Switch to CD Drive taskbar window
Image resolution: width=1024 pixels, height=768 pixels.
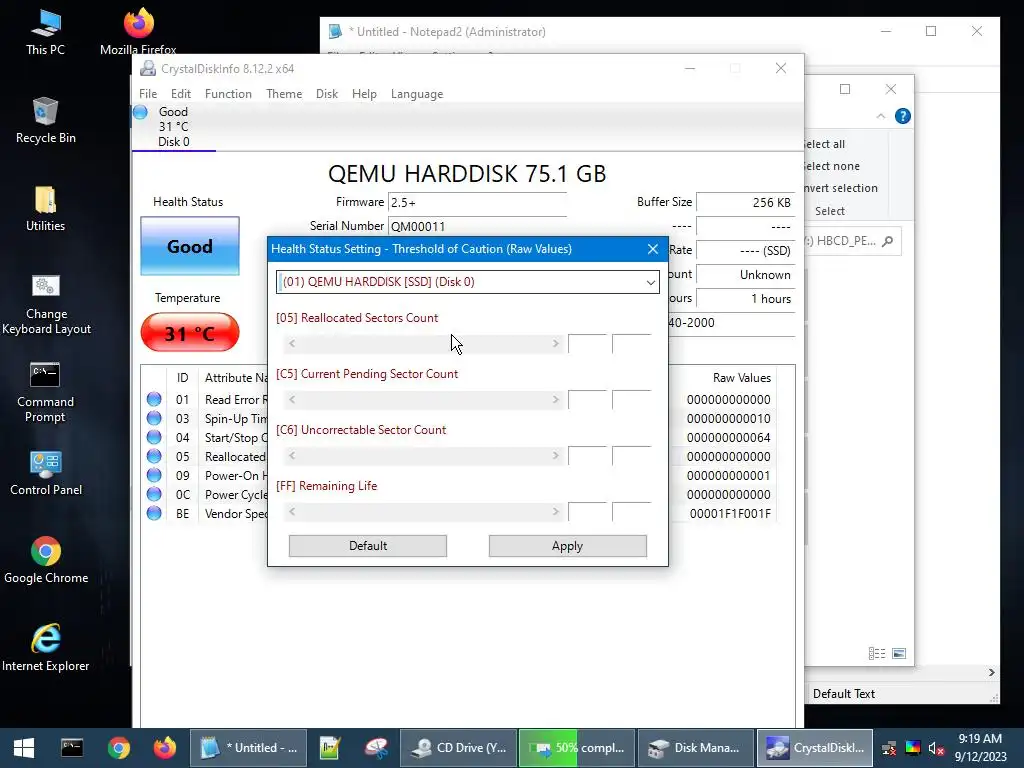point(458,748)
